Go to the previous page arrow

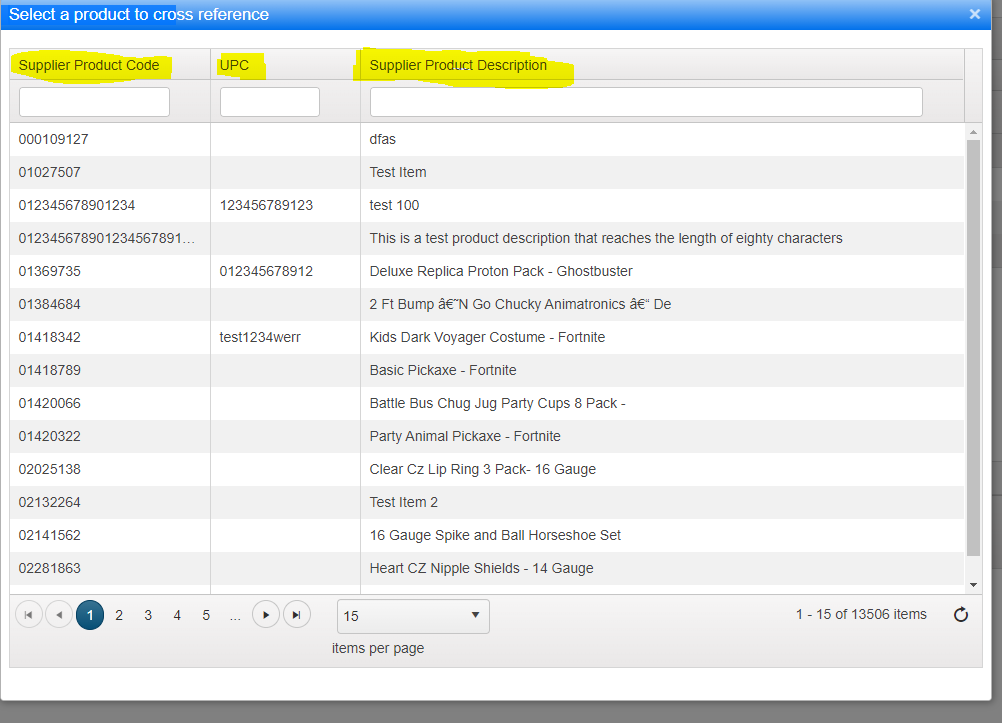[x=59, y=615]
